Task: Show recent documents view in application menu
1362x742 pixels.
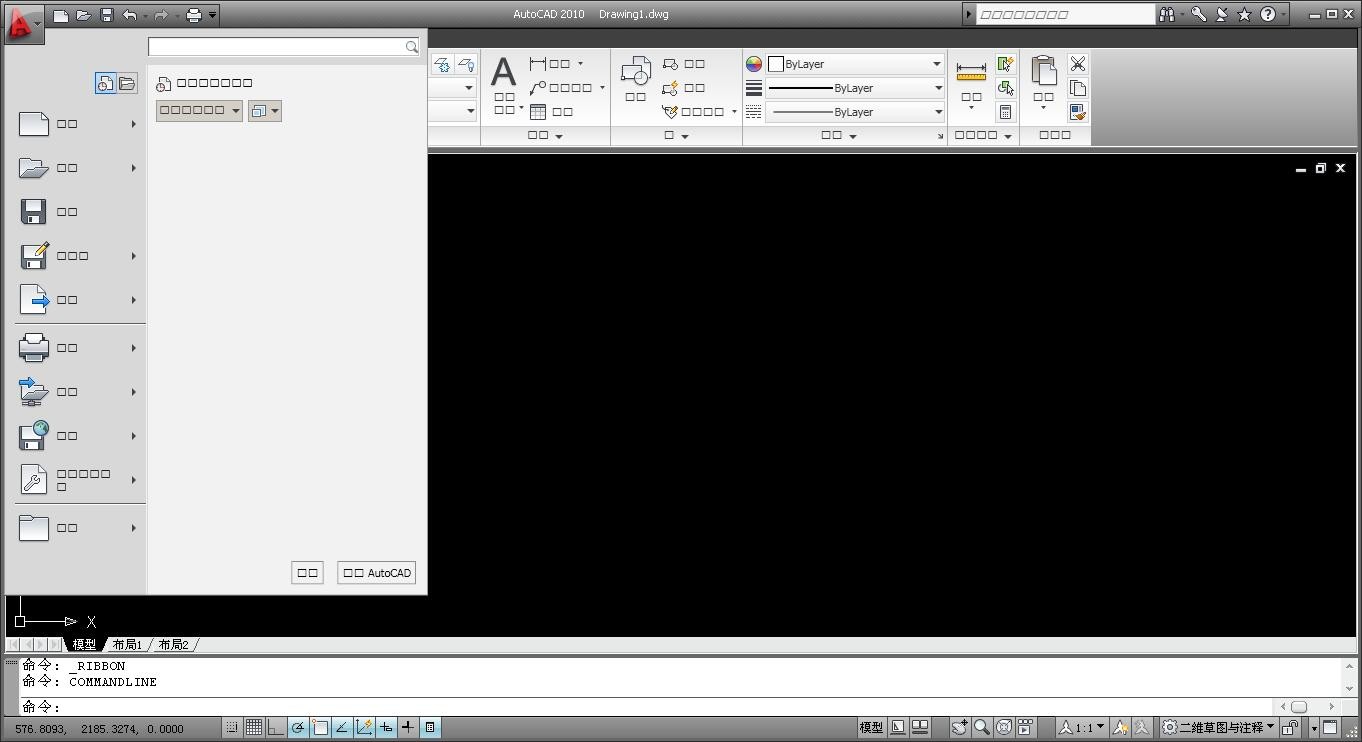Action: tap(105, 84)
